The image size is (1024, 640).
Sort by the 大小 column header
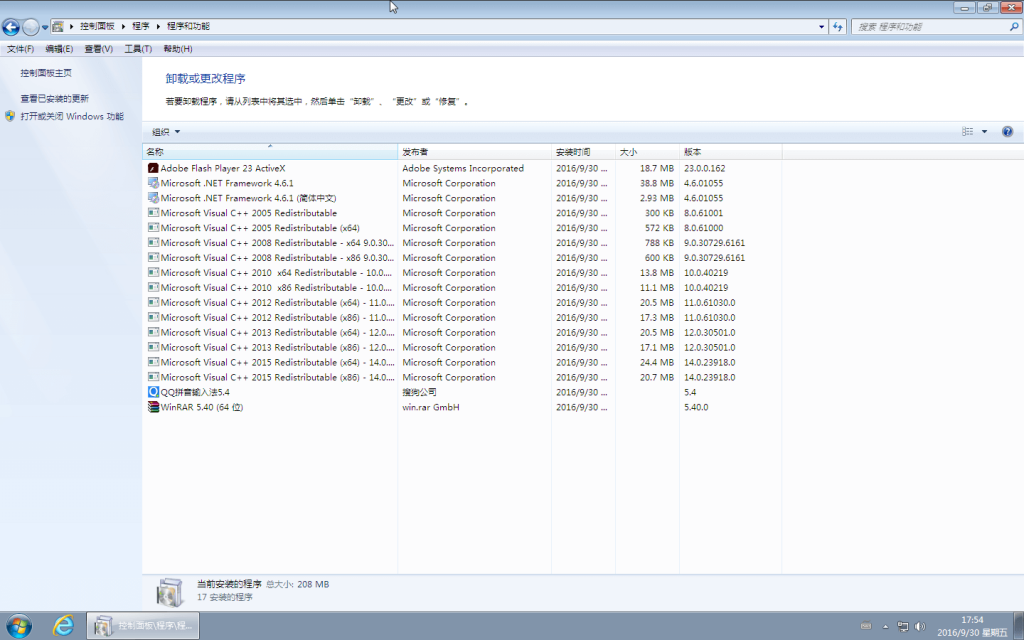coord(647,152)
